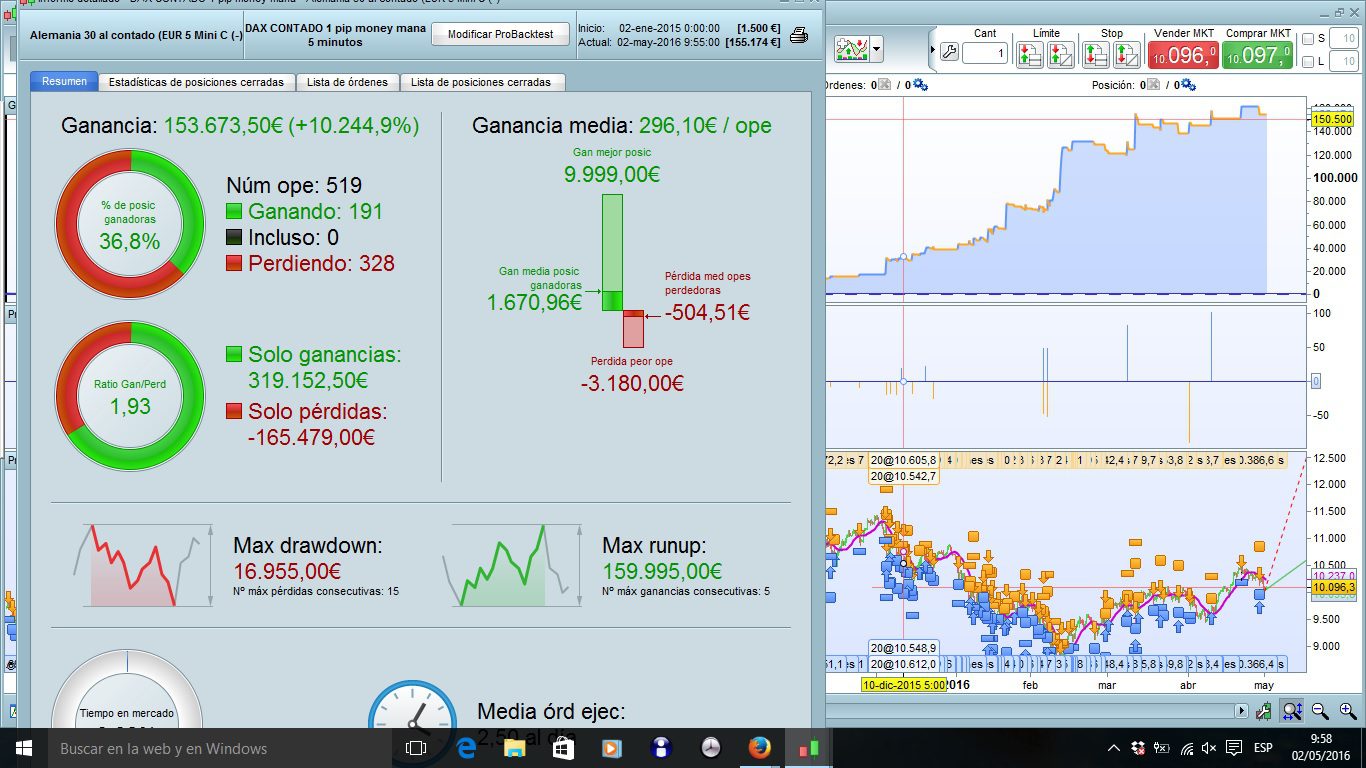Click the yellow 10-dic-2015 5:00 date marker

click(x=904, y=685)
